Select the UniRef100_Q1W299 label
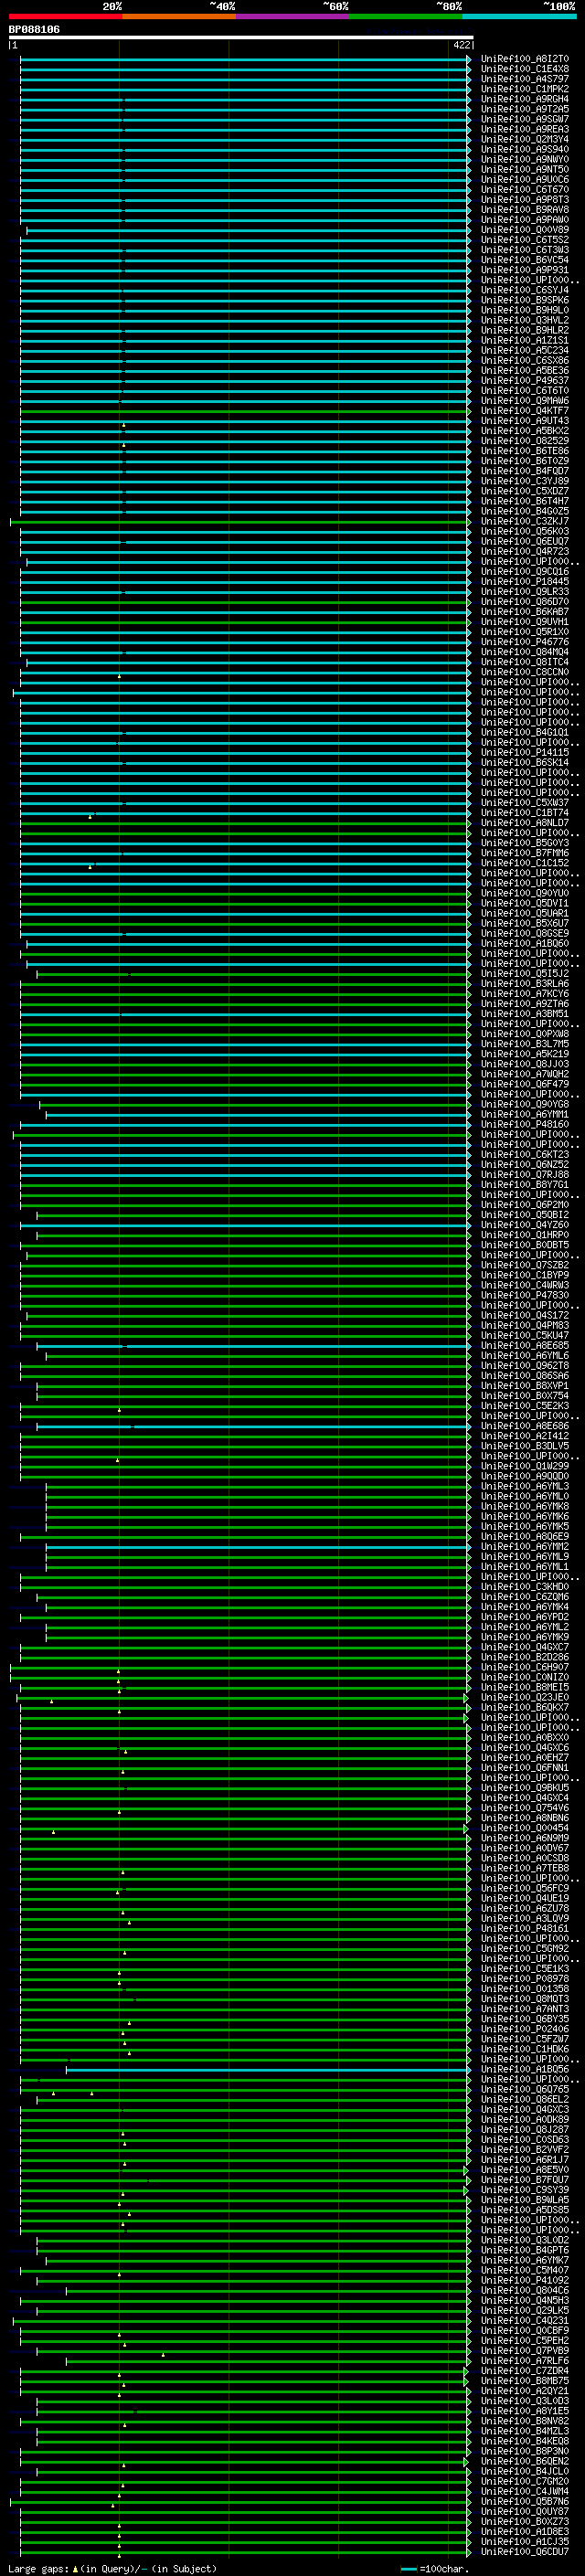This screenshot has height=2576, width=585. pos(525,1466)
